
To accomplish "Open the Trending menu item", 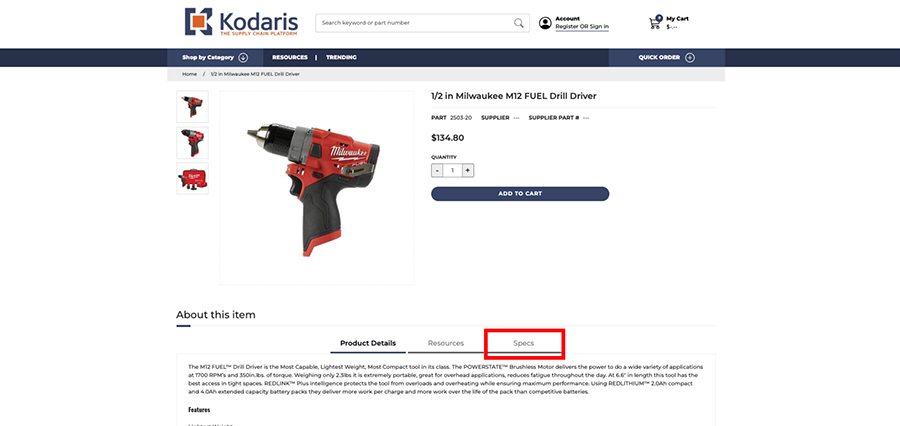I will click(x=342, y=57).
